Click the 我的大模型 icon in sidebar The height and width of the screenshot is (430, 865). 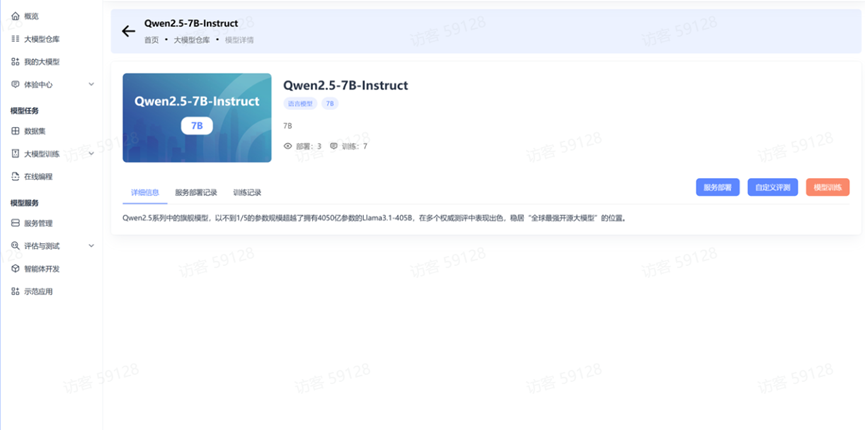15,62
